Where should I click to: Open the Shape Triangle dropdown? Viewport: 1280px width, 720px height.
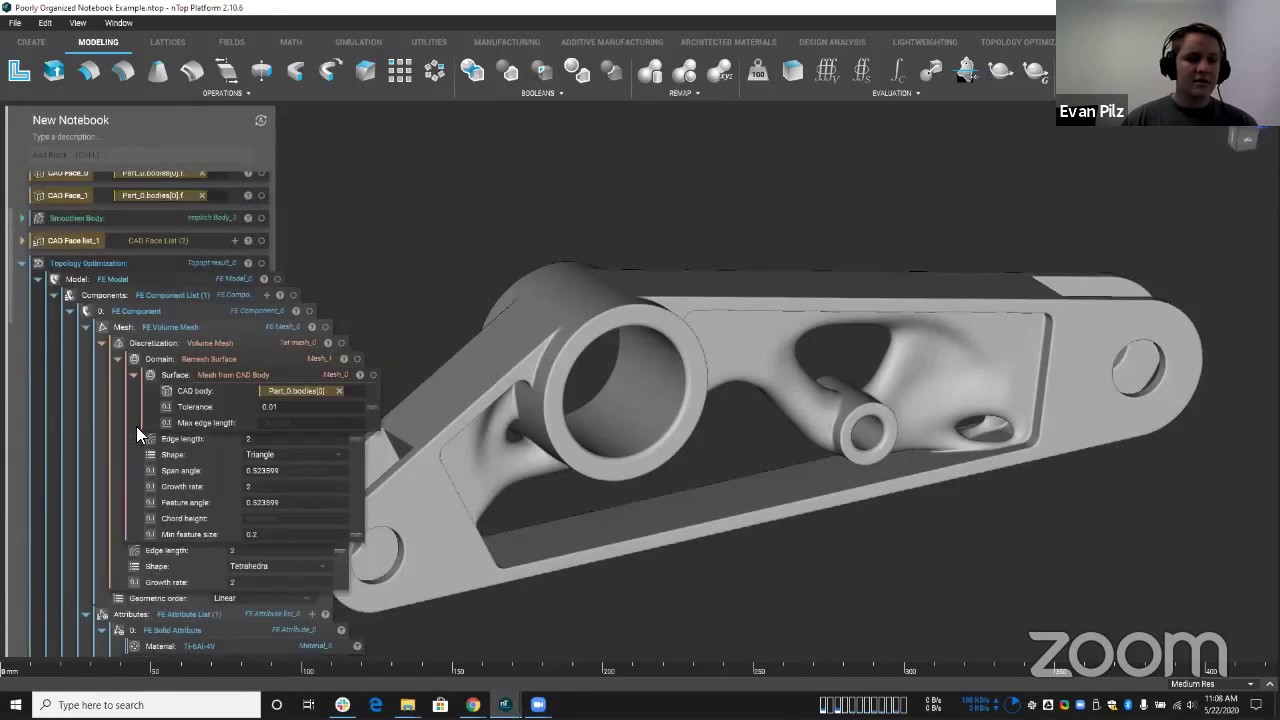pyautogui.click(x=295, y=455)
